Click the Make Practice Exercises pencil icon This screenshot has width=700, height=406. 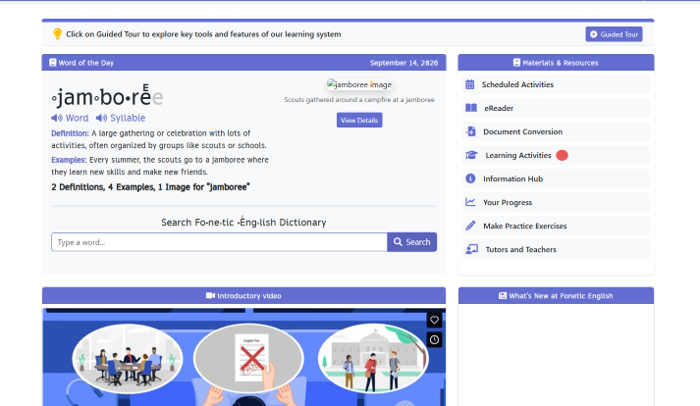click(x=470, y=226)
